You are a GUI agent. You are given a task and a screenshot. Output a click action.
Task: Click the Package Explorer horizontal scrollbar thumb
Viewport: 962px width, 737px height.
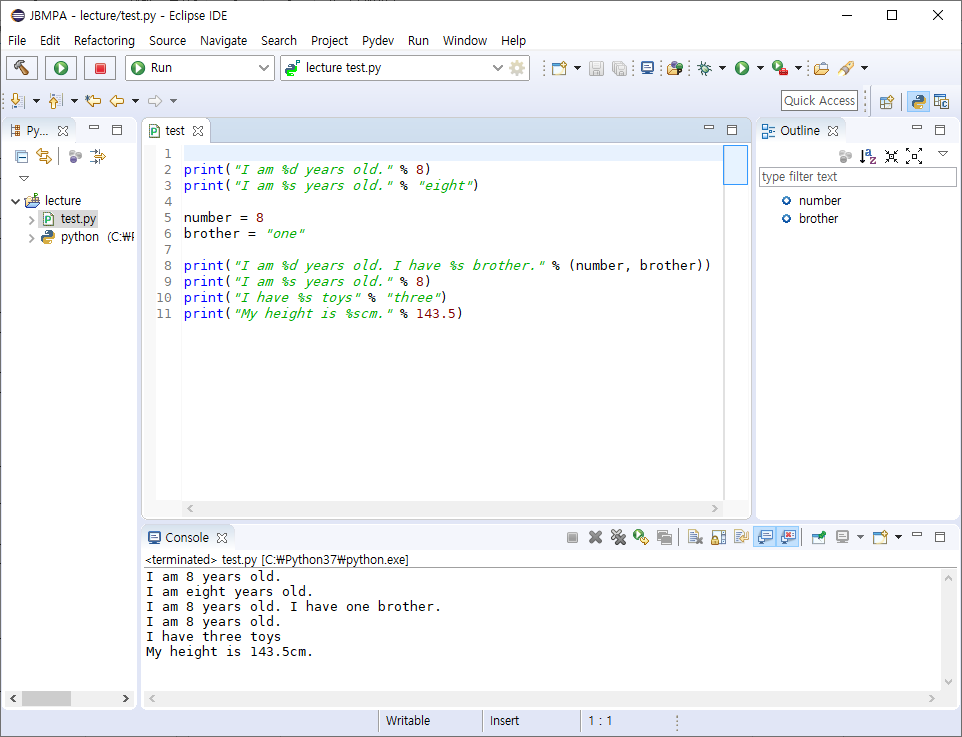pyautogui.click(x=47, y=698)
